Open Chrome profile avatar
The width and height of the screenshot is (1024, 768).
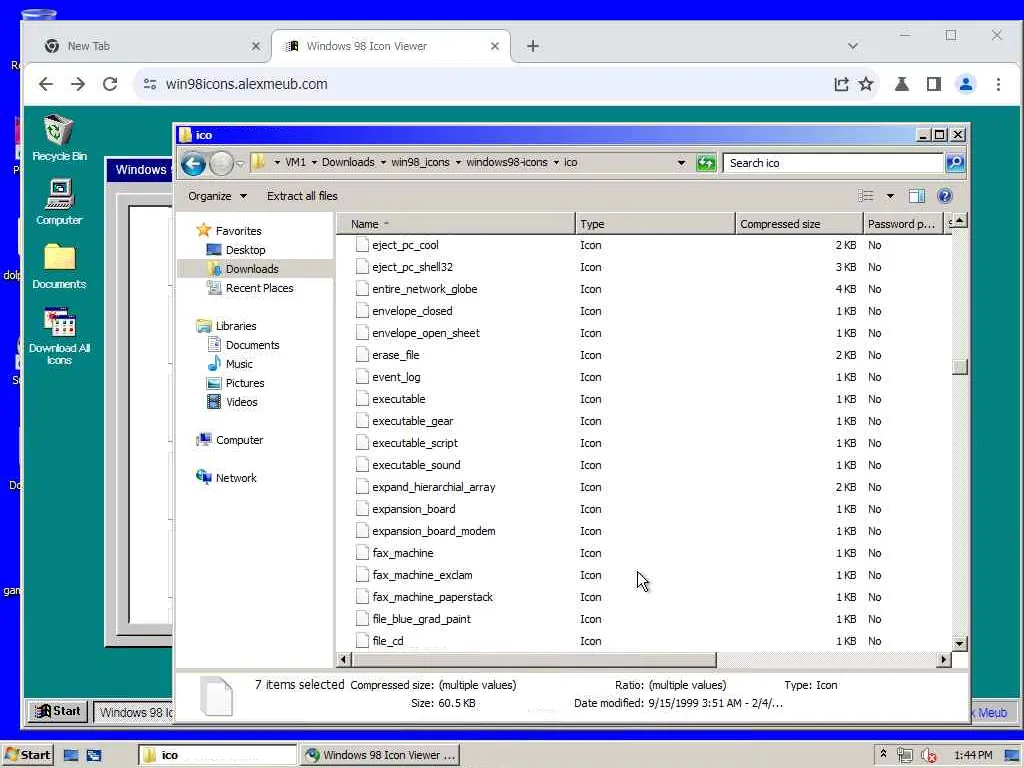pyautogui.click(x=965, y=84)
